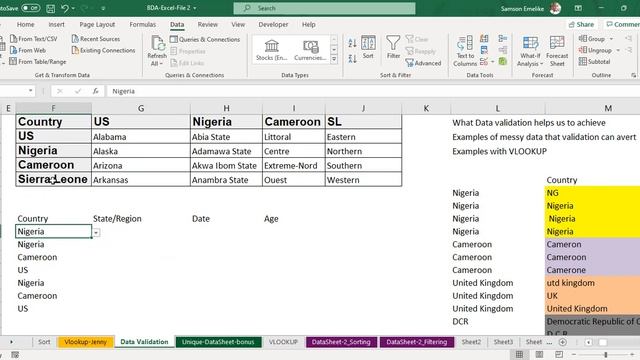Click the Refresh All icon
This screenshot has width=640, height=360.
pos(158,44)
